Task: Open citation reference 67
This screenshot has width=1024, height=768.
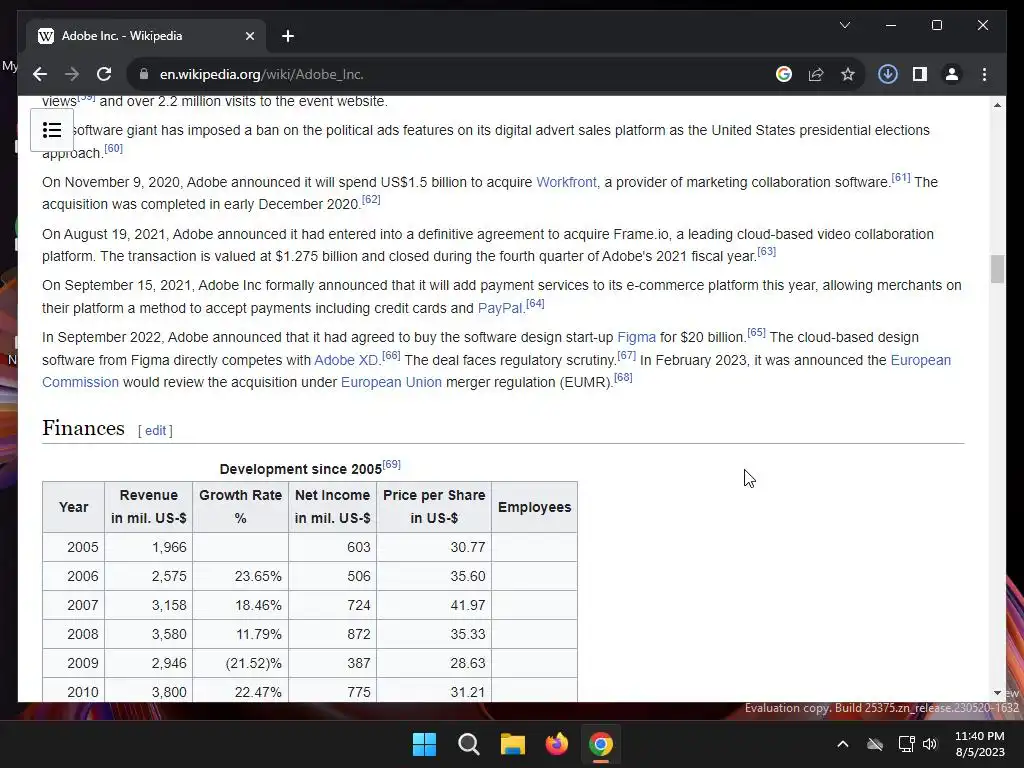Action: [x=626, y=355]
